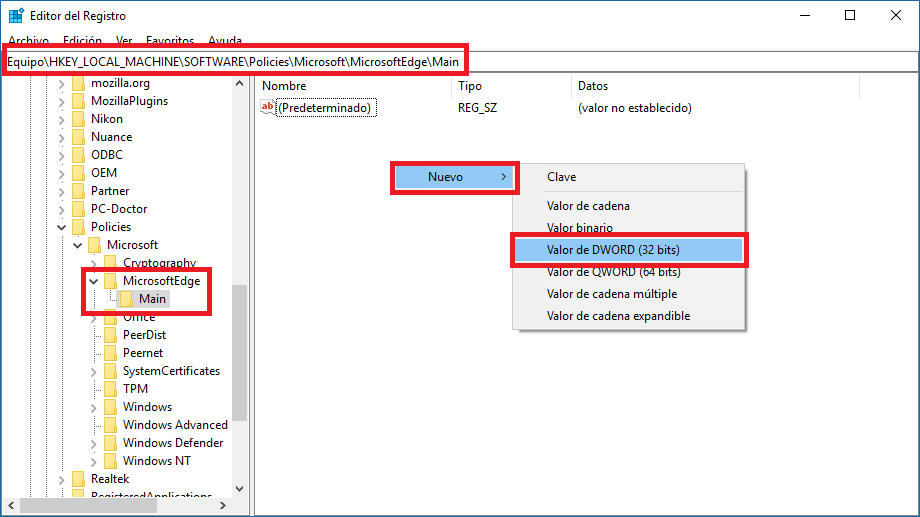
Task: Click the TPM folder icon
Action: [110, 389]
